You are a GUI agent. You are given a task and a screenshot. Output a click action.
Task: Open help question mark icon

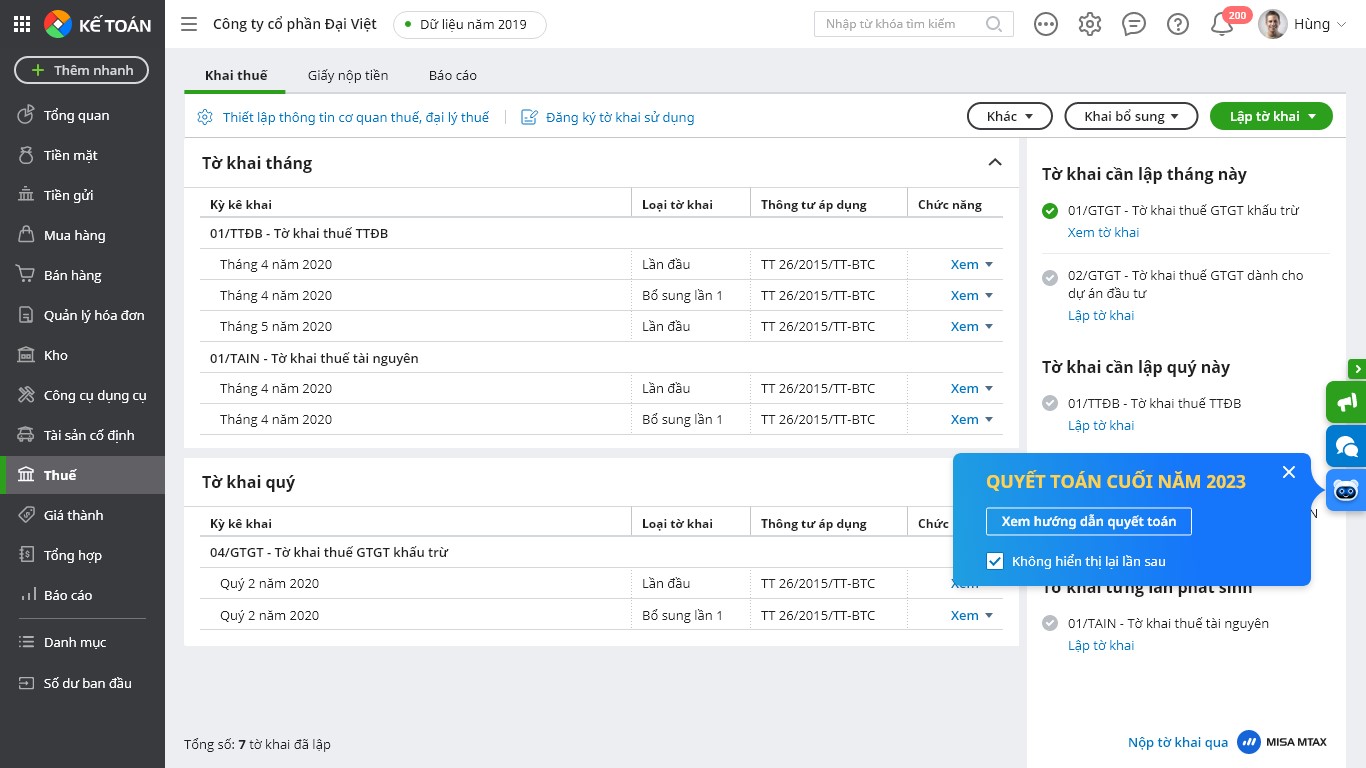click(1178, 24)
